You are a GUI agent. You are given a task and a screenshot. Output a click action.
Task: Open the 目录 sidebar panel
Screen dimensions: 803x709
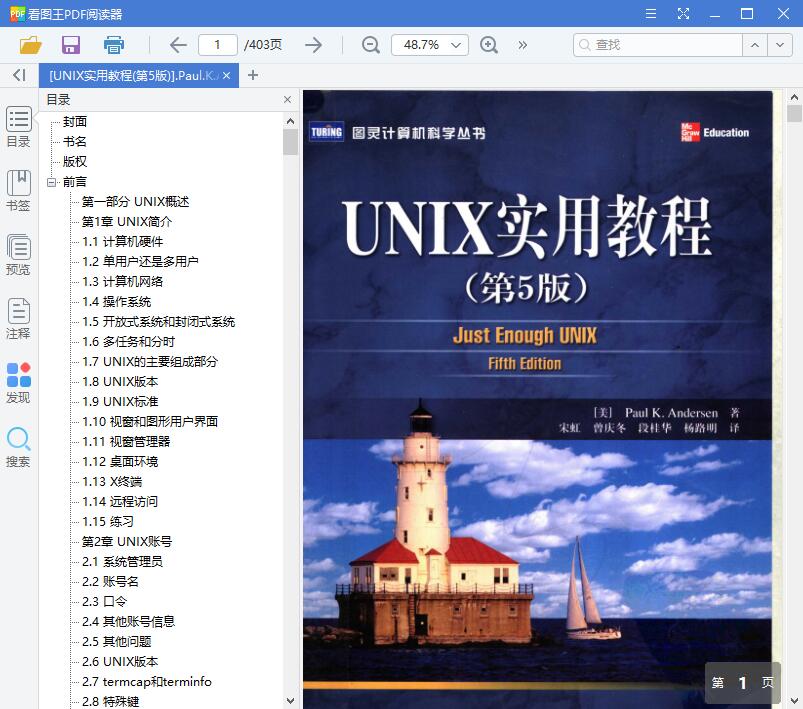[18, 127]
